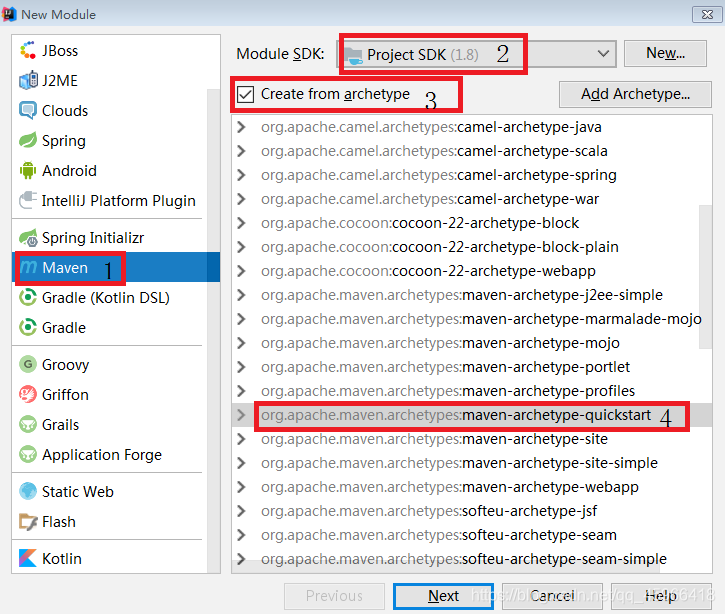Click the J2ME phone icon

(x=28, y=80)
